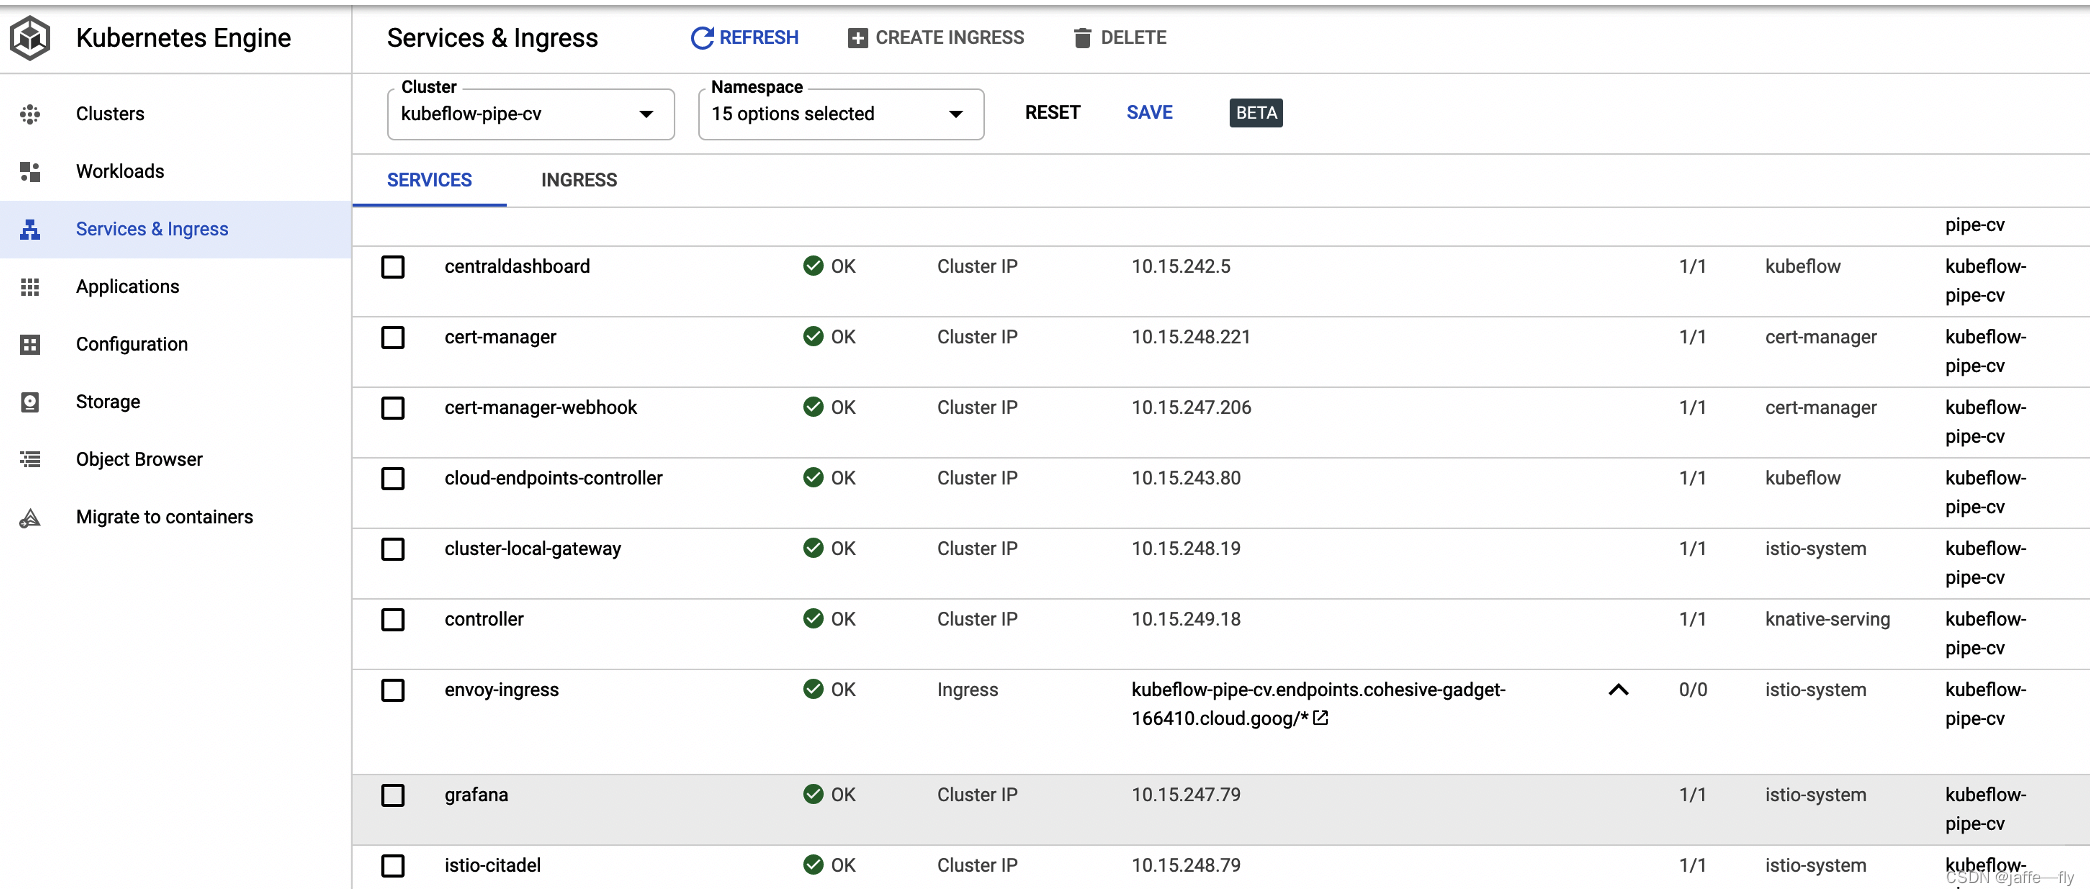Click the BETA badge
The width and height of the screenshot is (2090, 896).
pos(1256,113)
